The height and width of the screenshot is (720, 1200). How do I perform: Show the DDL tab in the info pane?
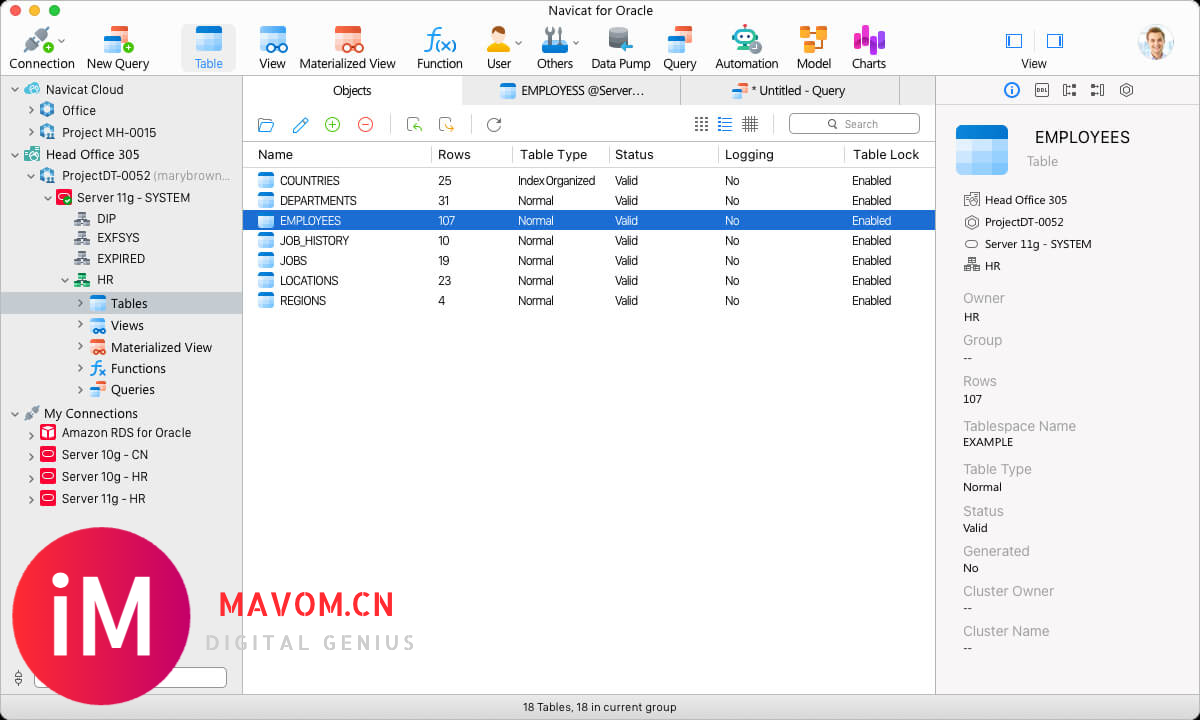tap(1041, 90)
